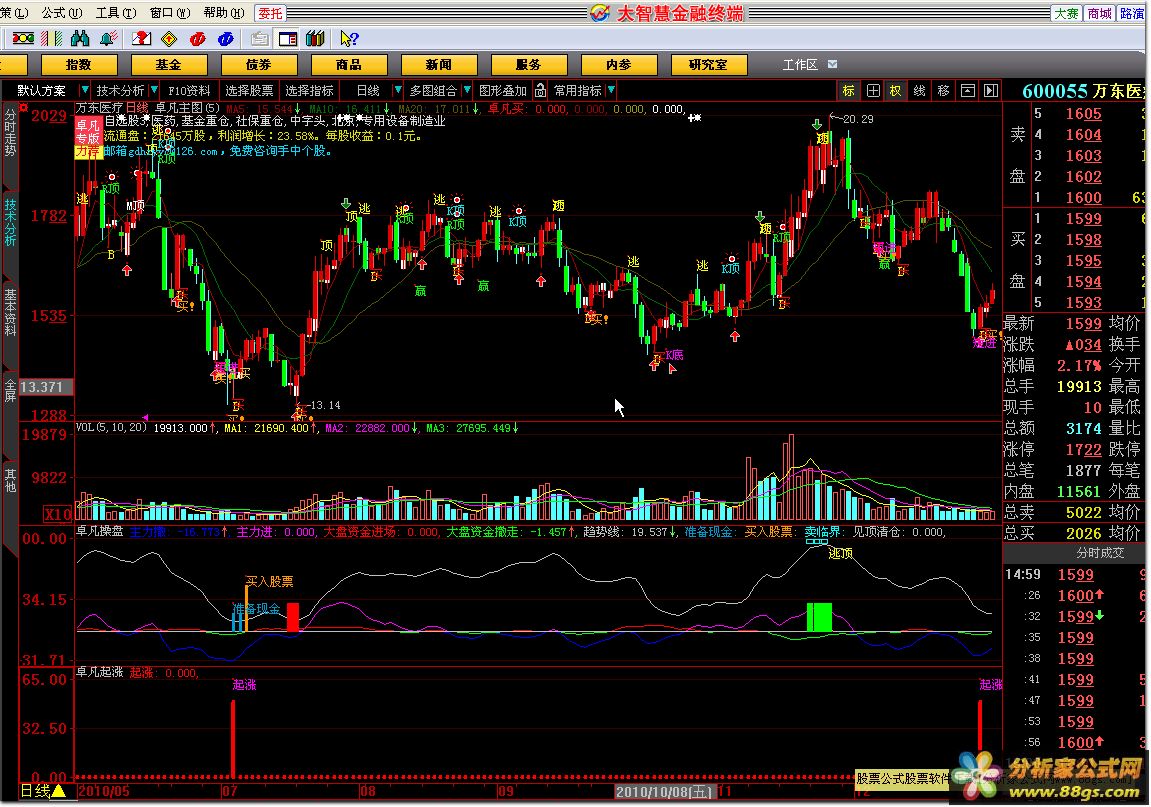This screenshot has height=807, width=1151.
Task: Click the 大赛 link button
Action: [1067, 13]
